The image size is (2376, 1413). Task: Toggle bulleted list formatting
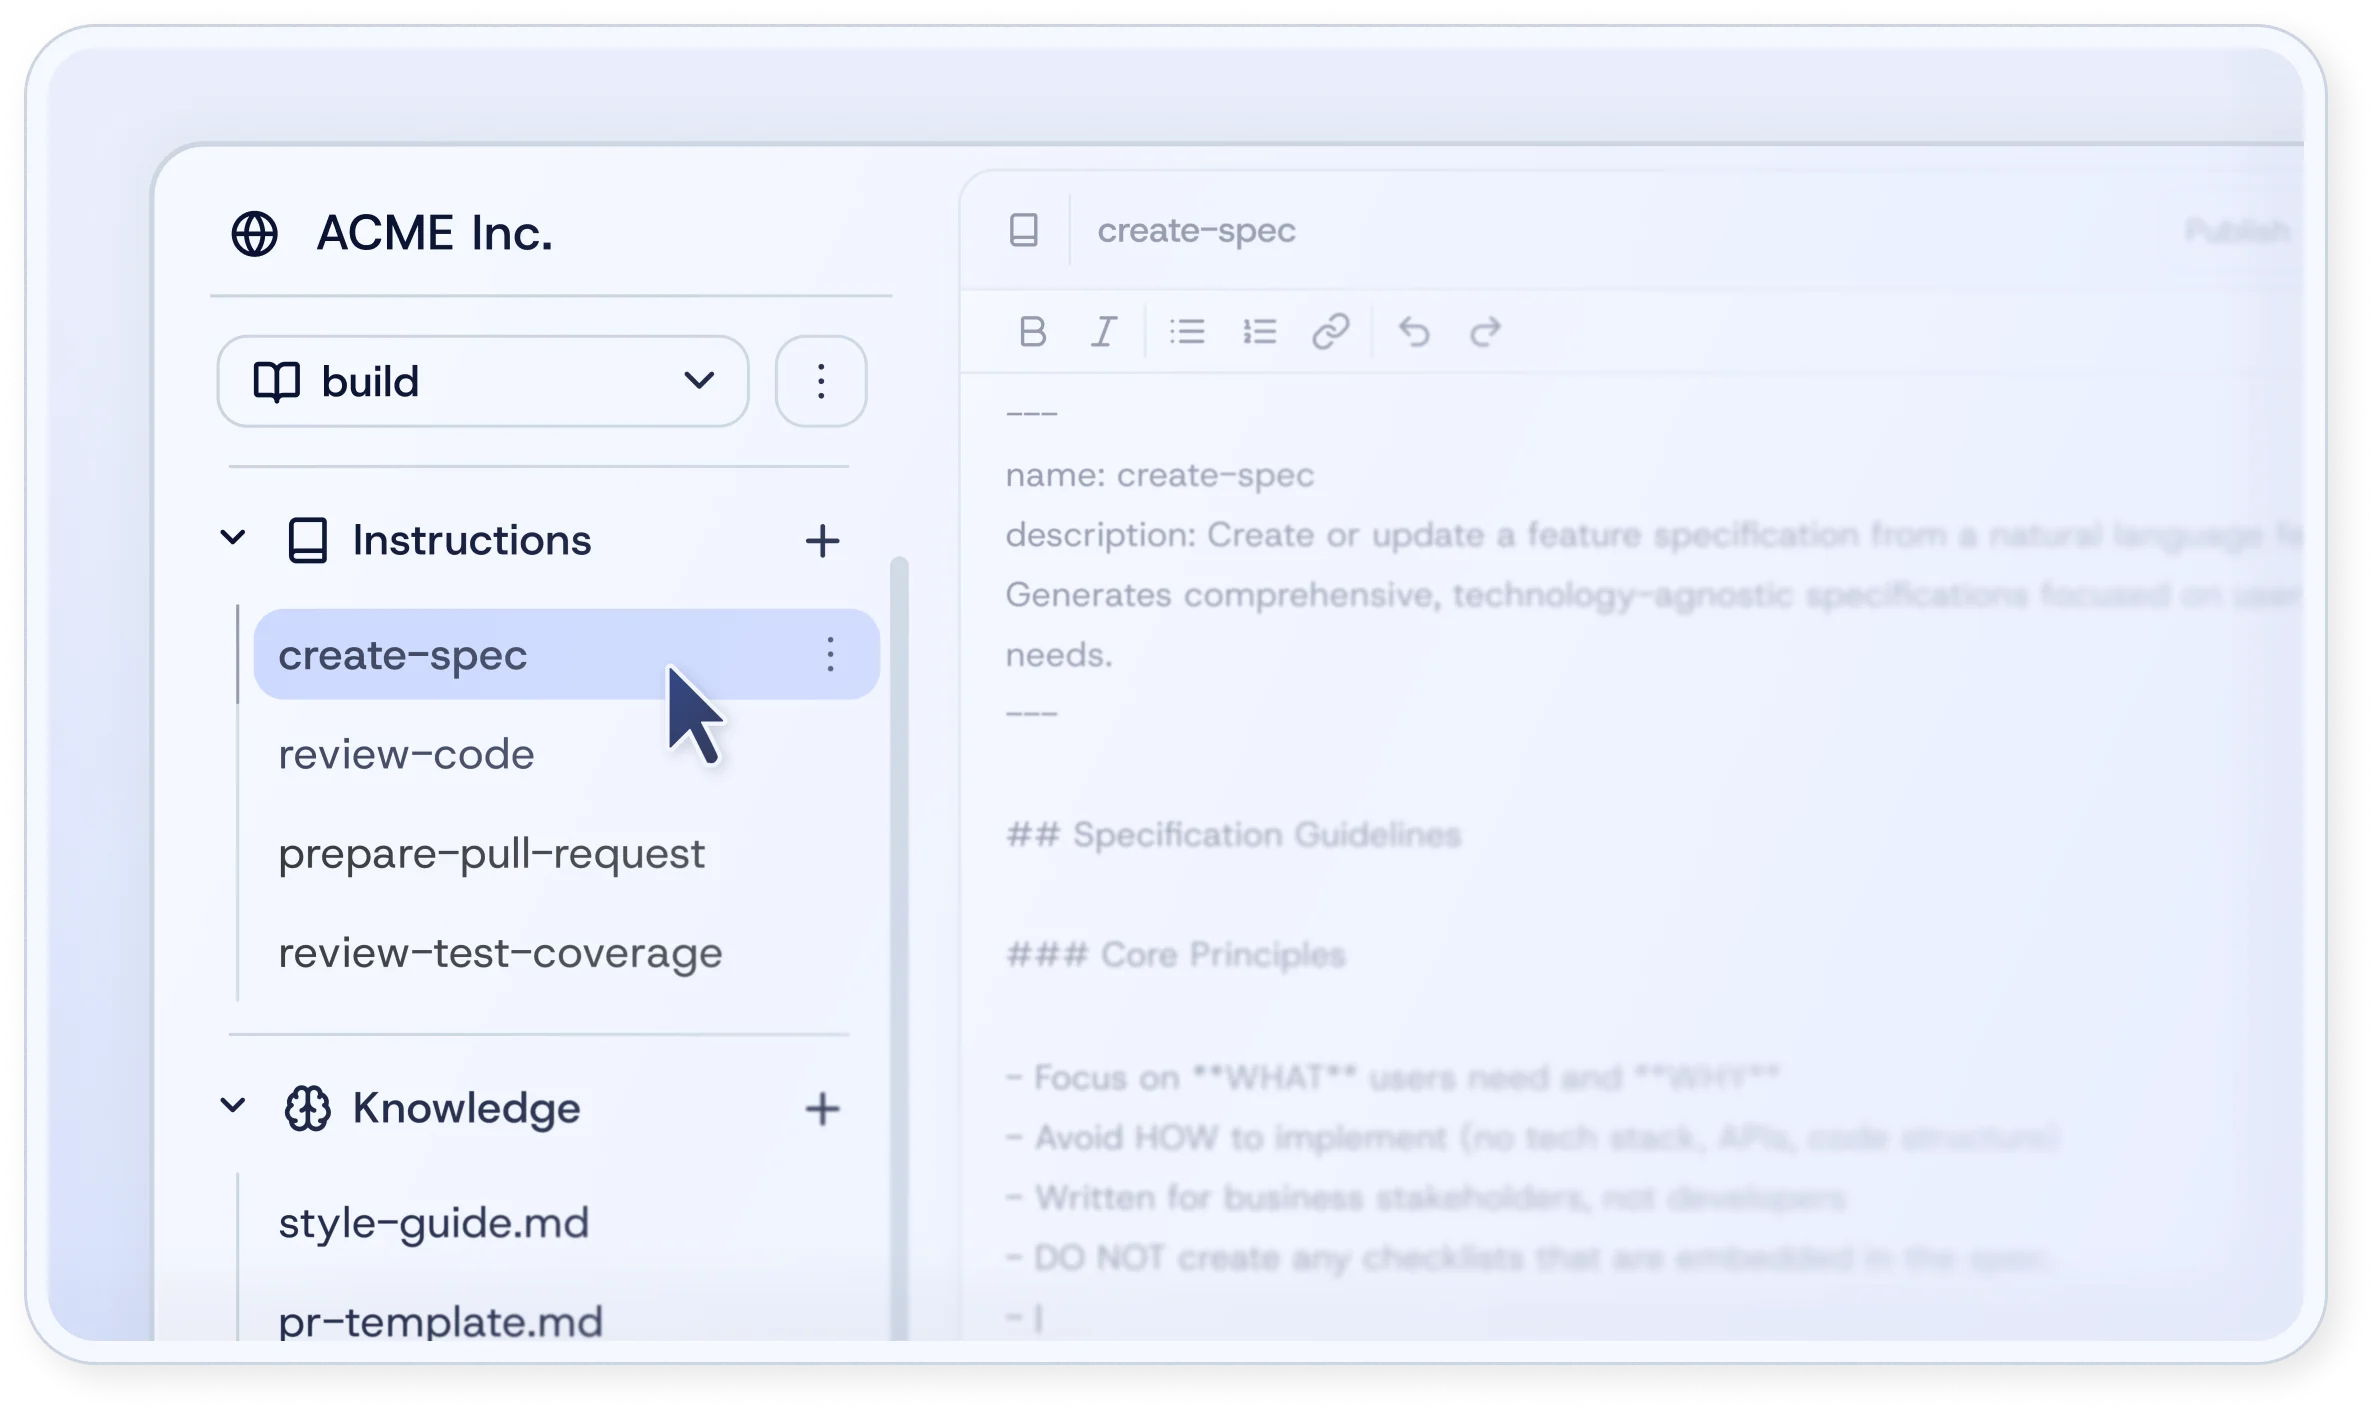[x=1186, y=331]
